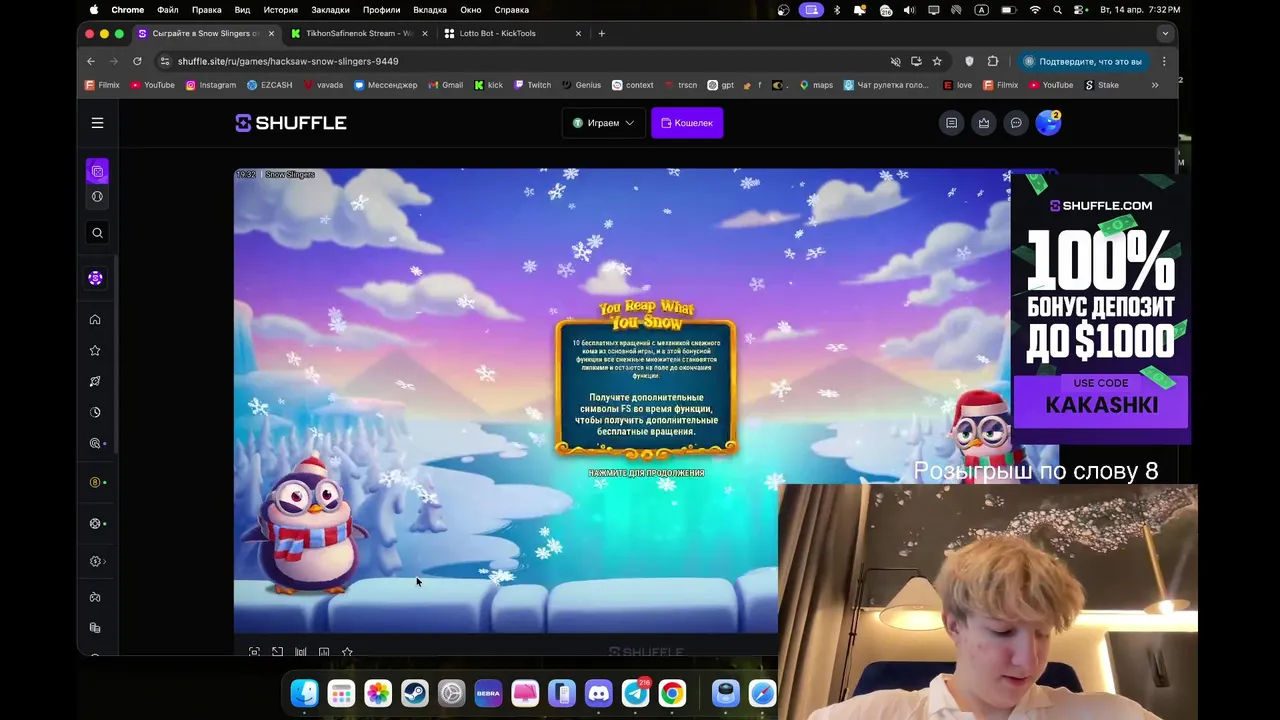Screen dimensions: 1280x720
Task: Open the stacked-buildings icon at the sidebar bottom
Action: click(95, 628)
